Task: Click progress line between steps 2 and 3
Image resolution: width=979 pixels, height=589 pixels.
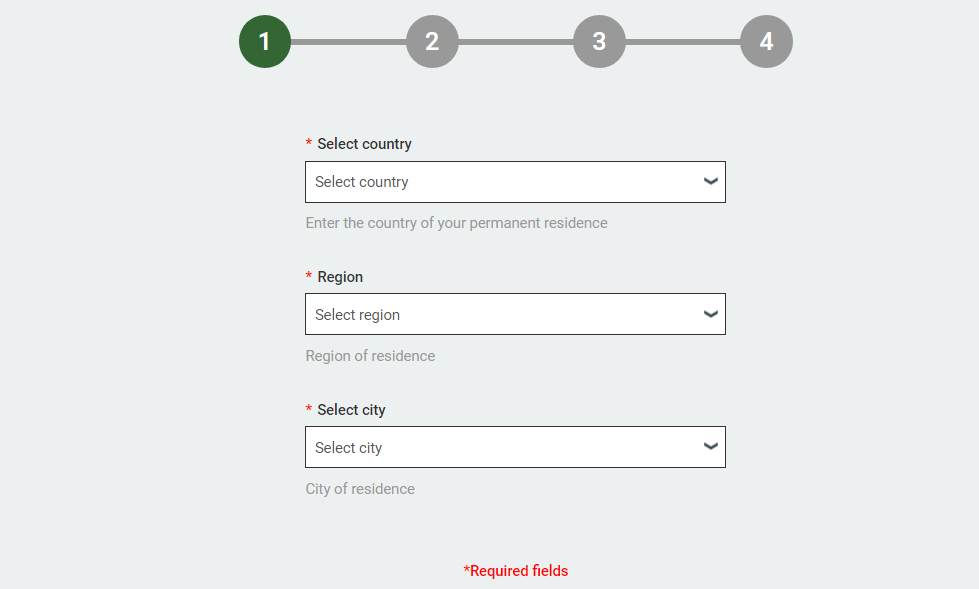Action: pos(515,42)
